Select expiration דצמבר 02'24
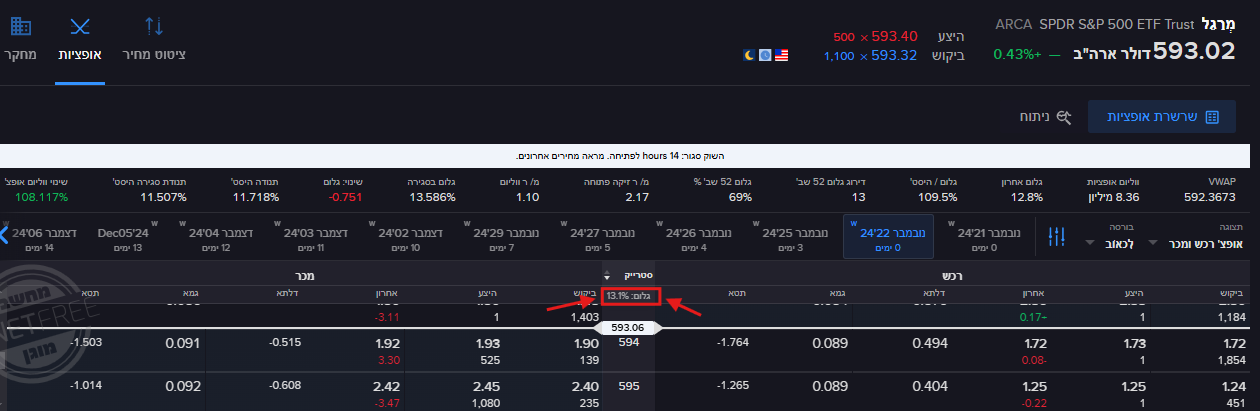This screenshot has width=1260, height=411. [x=404, y=238]
